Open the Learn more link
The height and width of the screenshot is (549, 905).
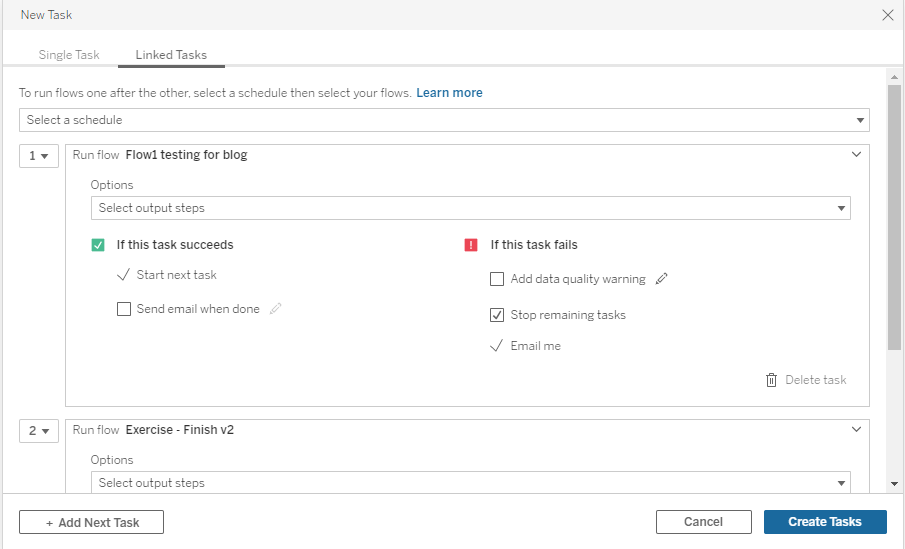point(449,93)
